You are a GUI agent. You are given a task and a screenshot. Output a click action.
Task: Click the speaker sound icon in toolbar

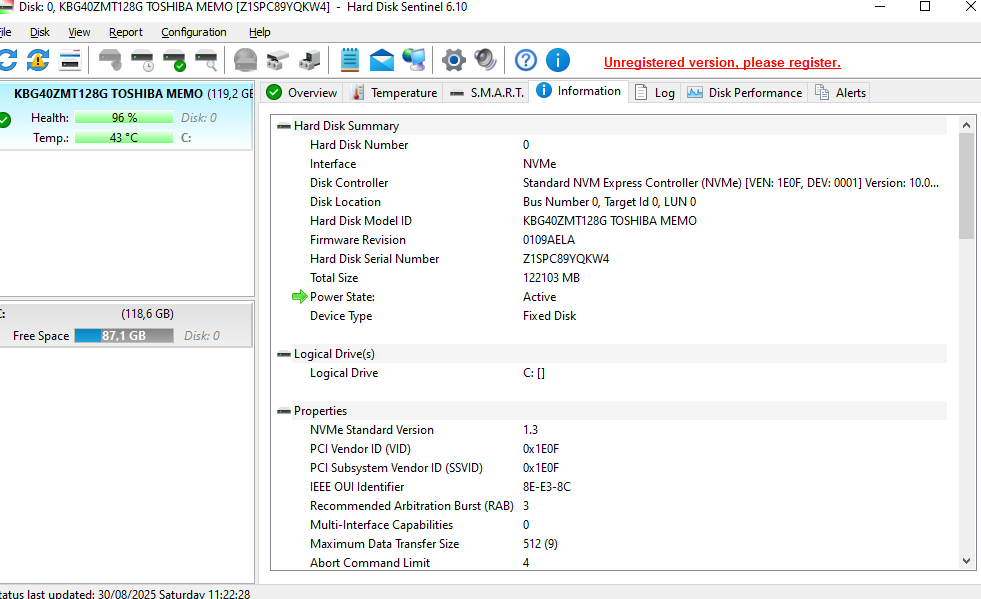point(486,60)
